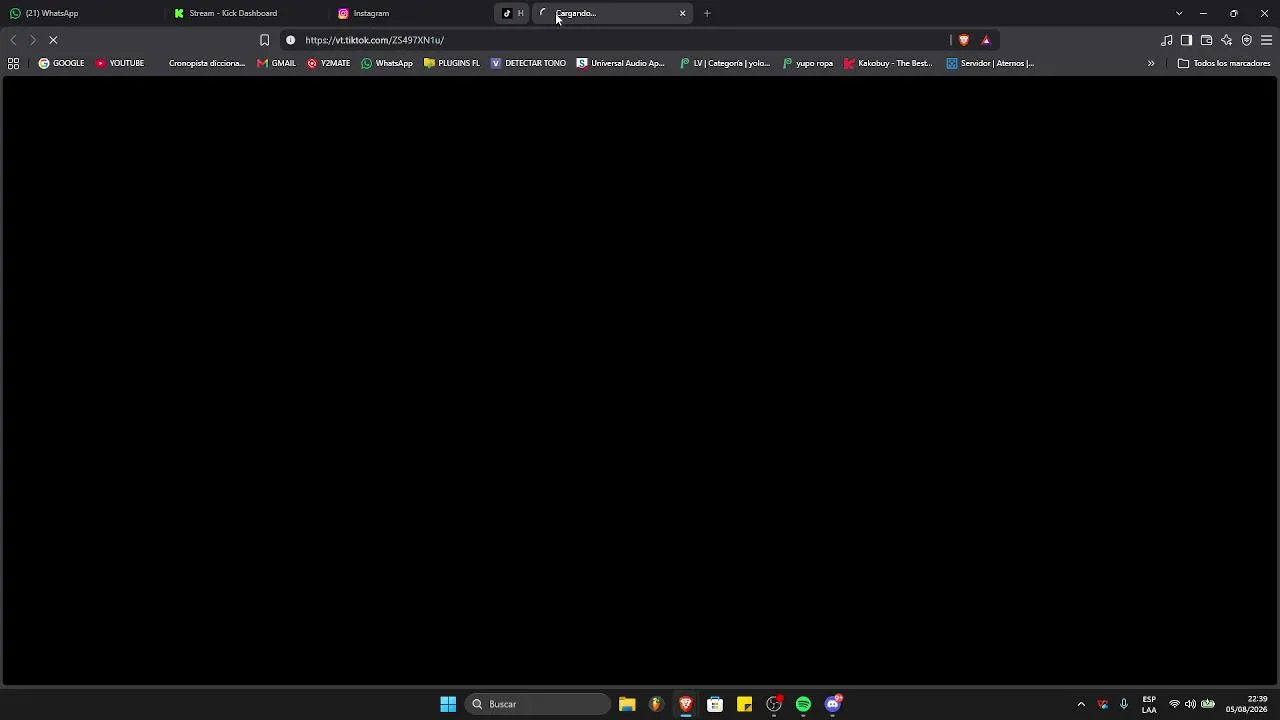Open the browser hamburger menu
This screenshot has width=1280, height=720.
[1267, 40]
